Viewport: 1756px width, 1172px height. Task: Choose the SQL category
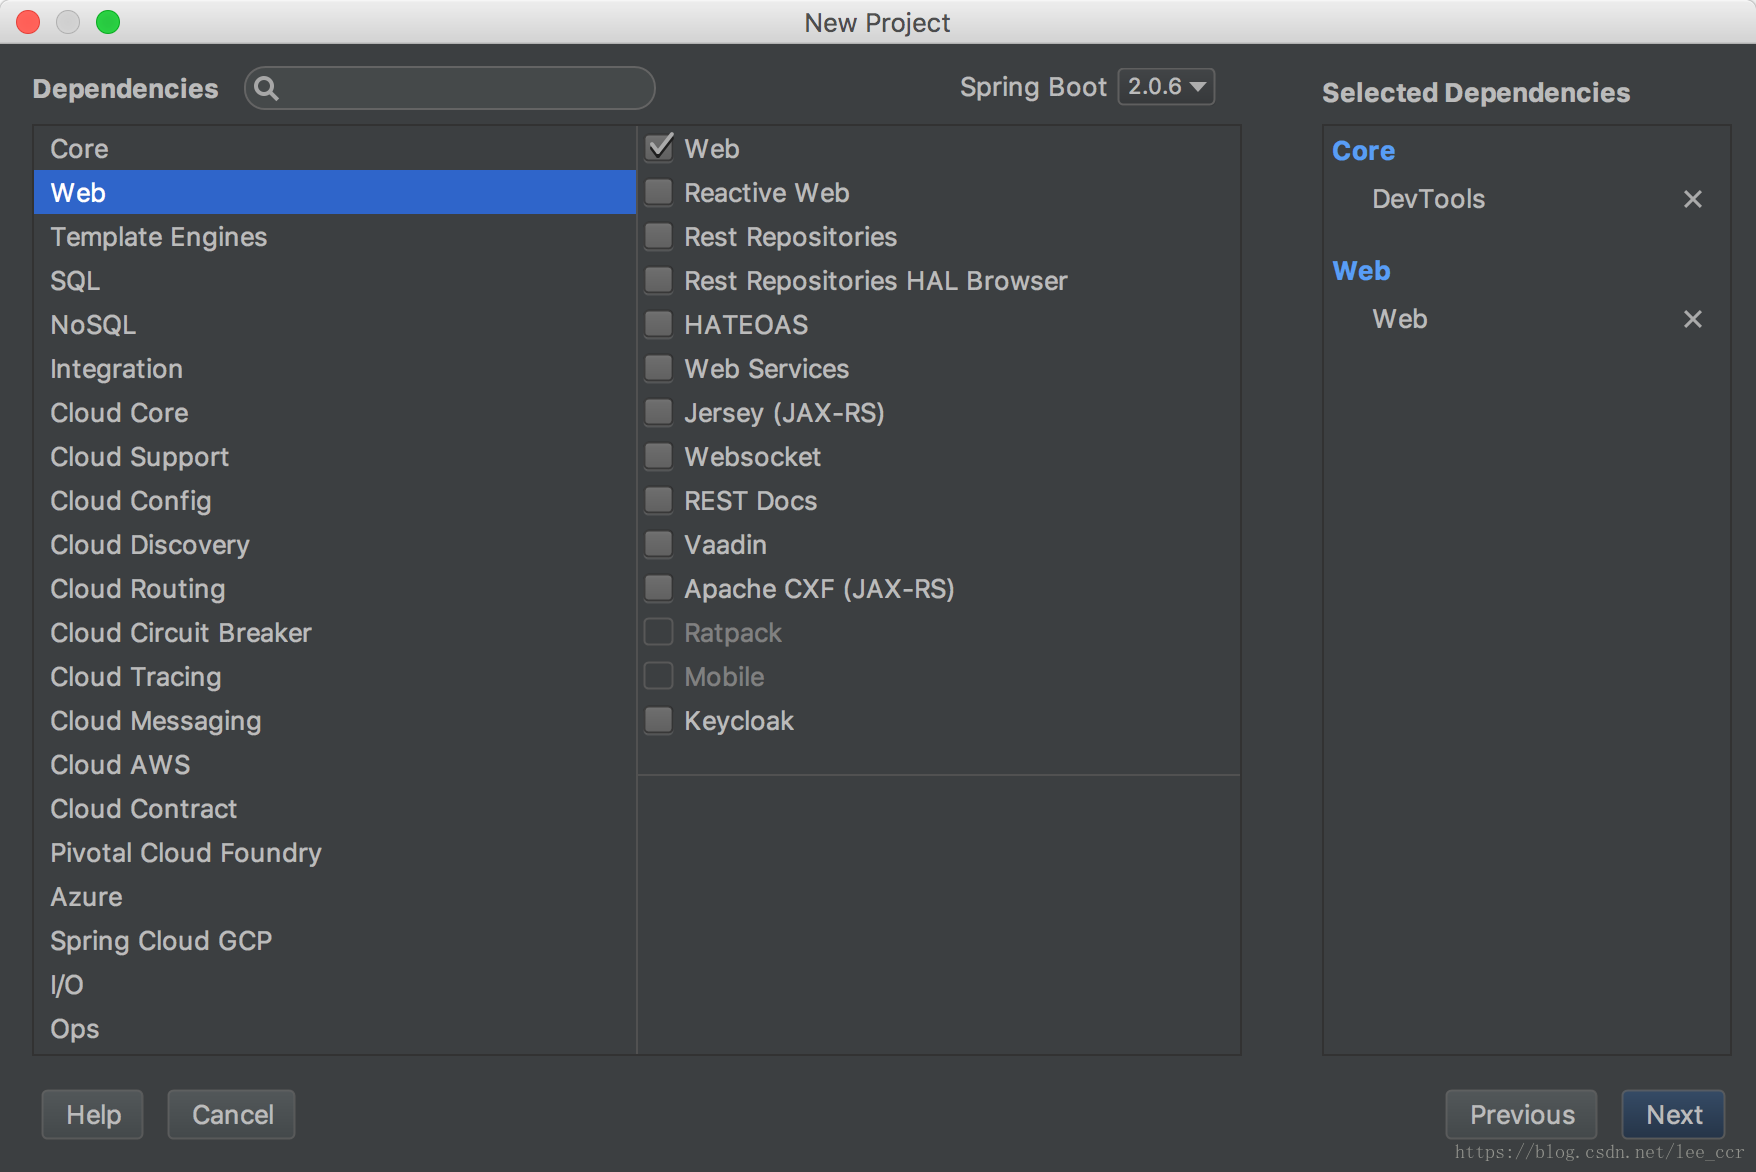pos(335,280)
